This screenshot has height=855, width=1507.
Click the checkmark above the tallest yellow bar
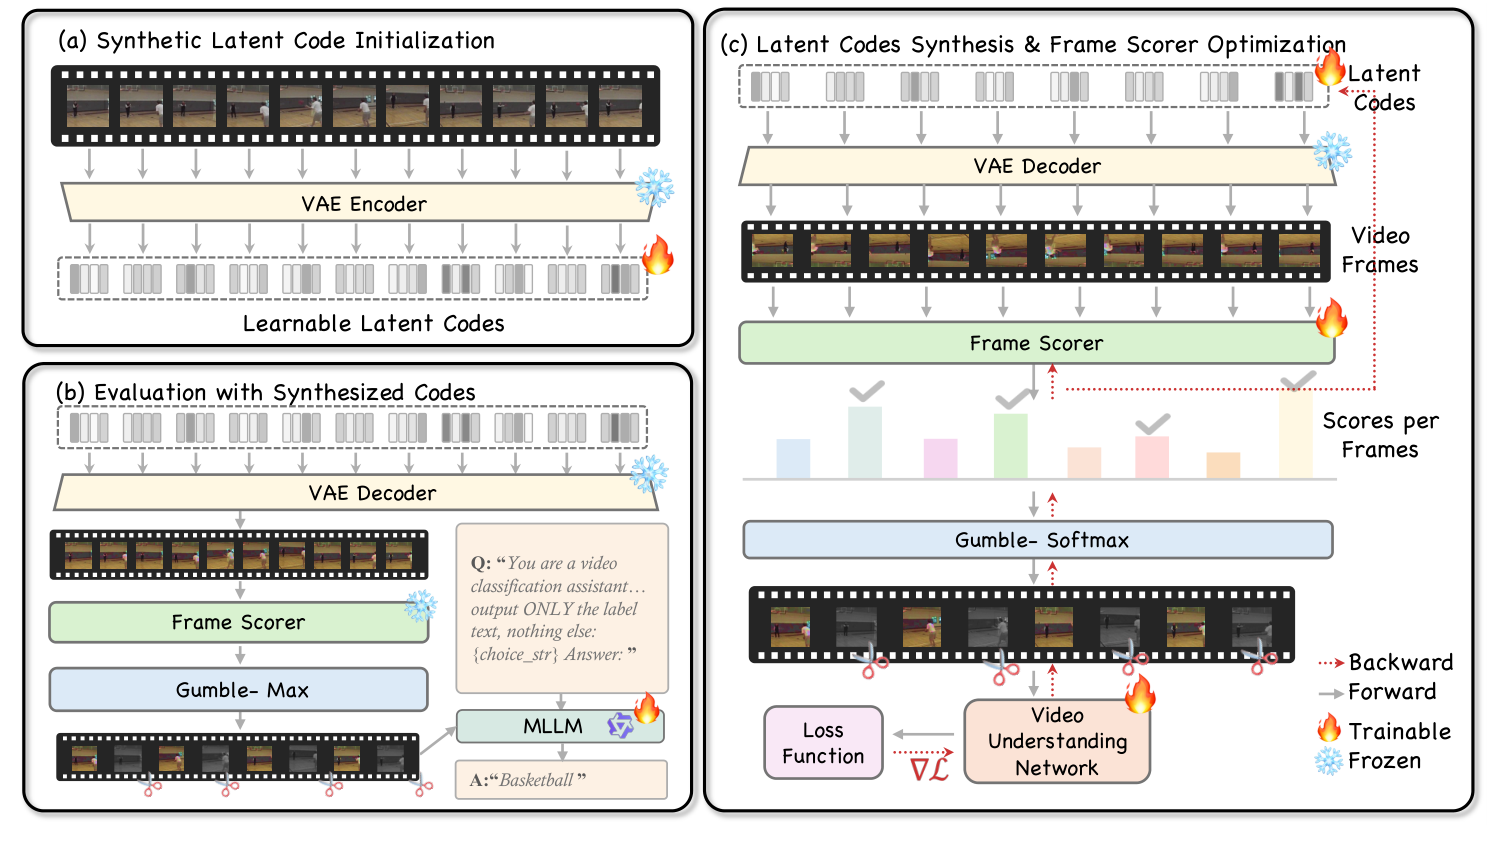[1298, 380]
